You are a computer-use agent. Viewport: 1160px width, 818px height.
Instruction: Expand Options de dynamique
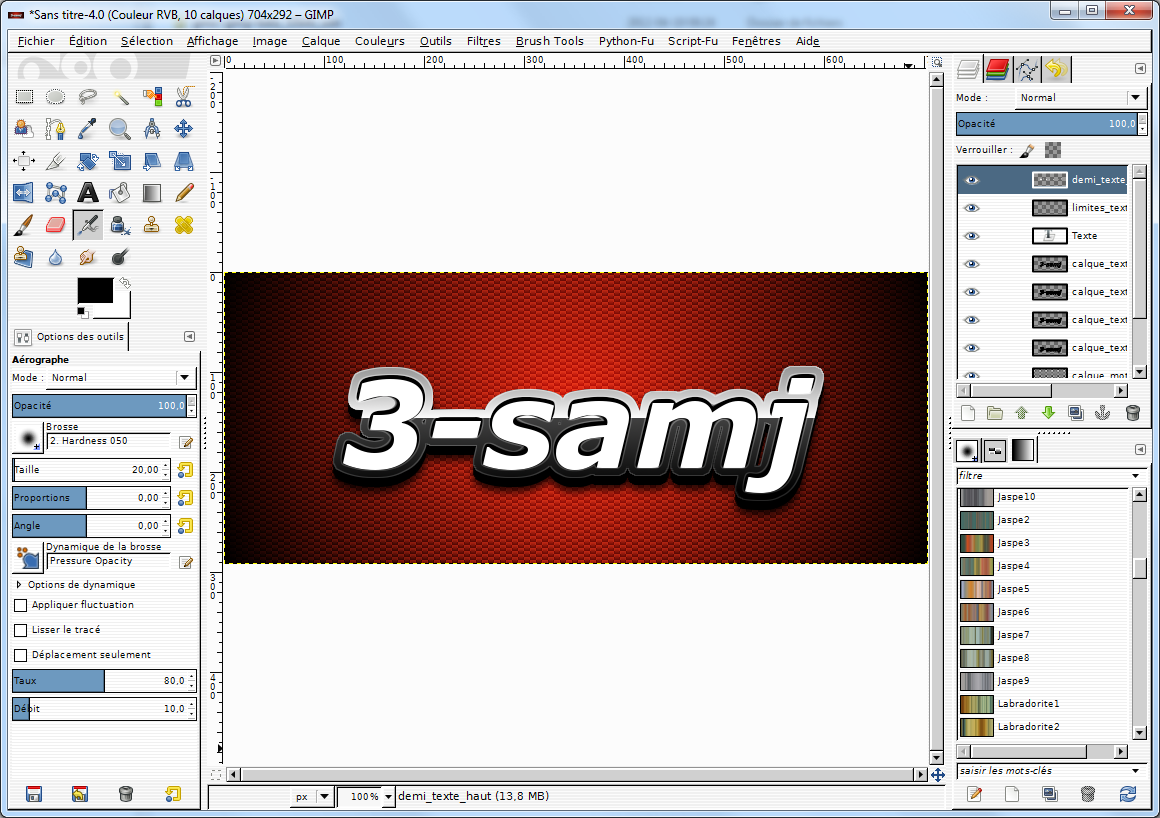(x=18, y=584)
